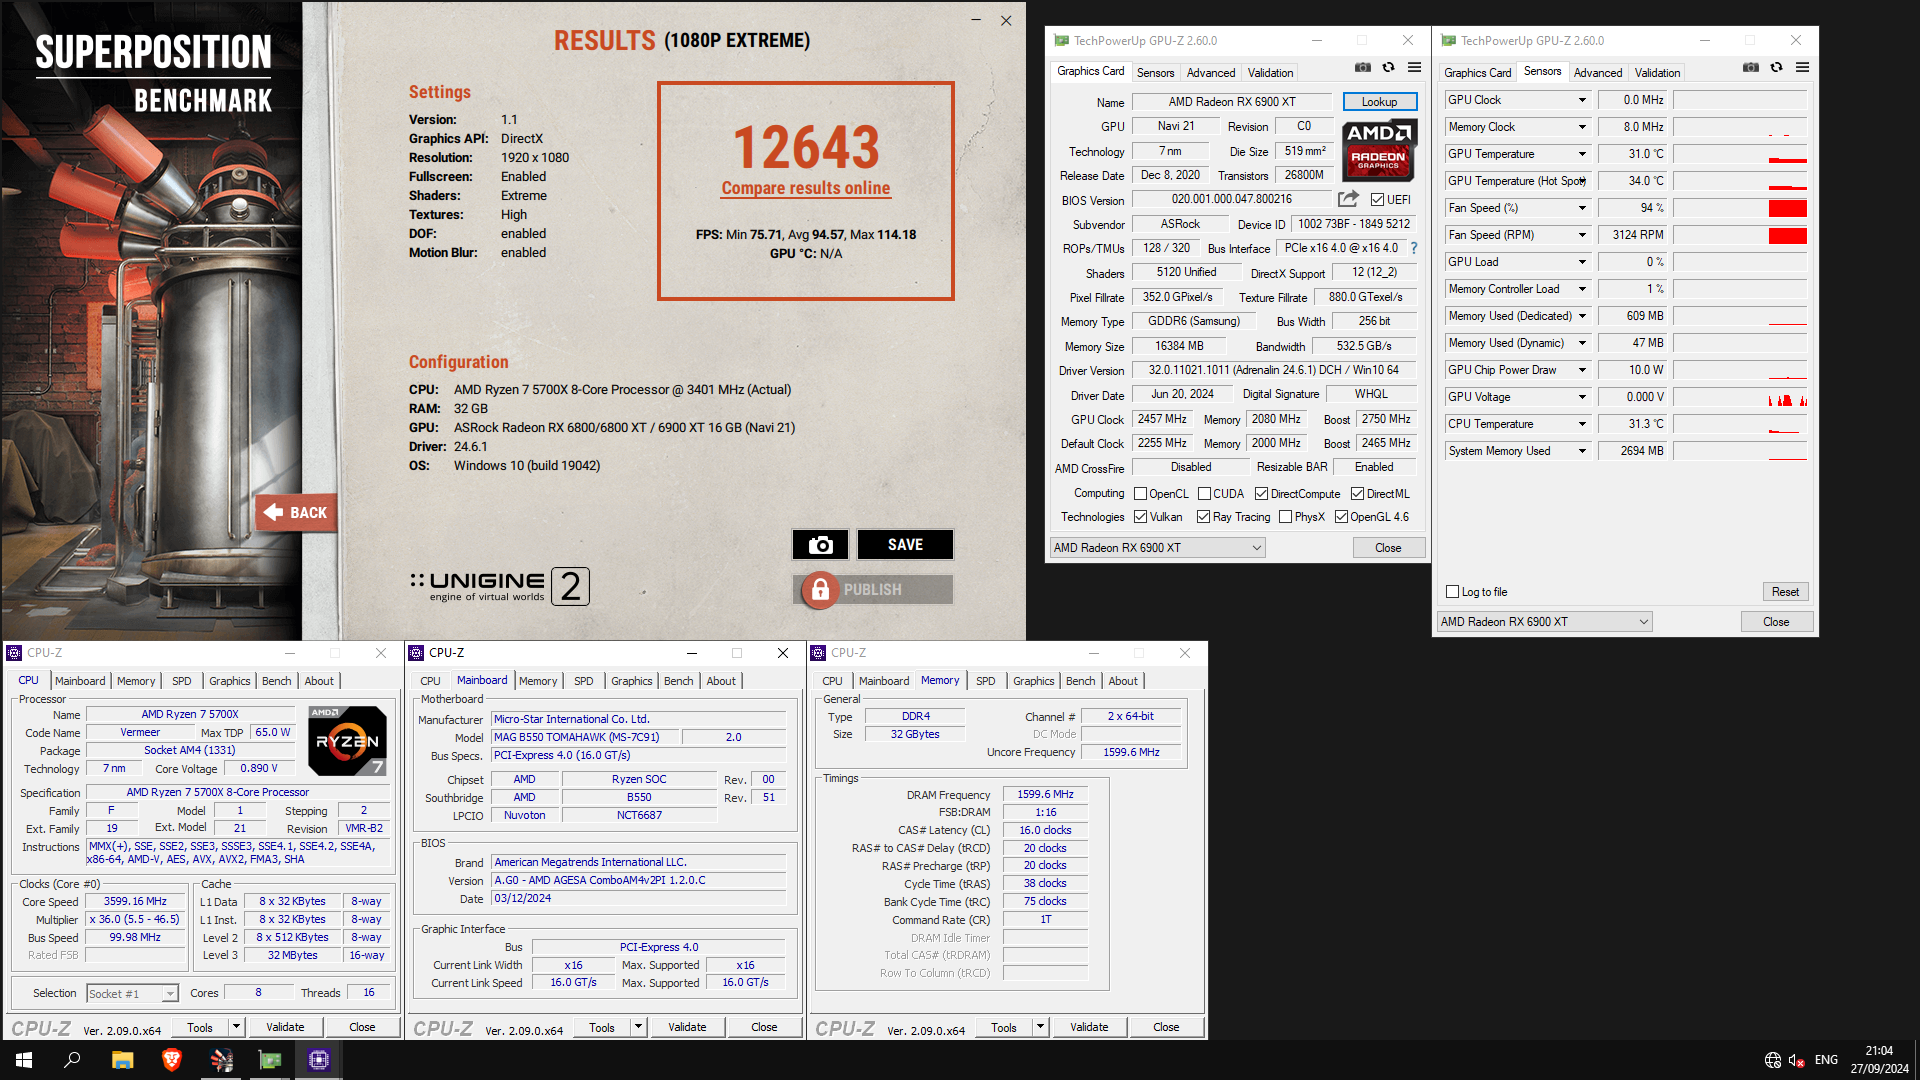The width and height of the screenshot is (1920, 1080).
Task: Click the Bus Interface question mark icon
Action: click(x=1414, y=248)
